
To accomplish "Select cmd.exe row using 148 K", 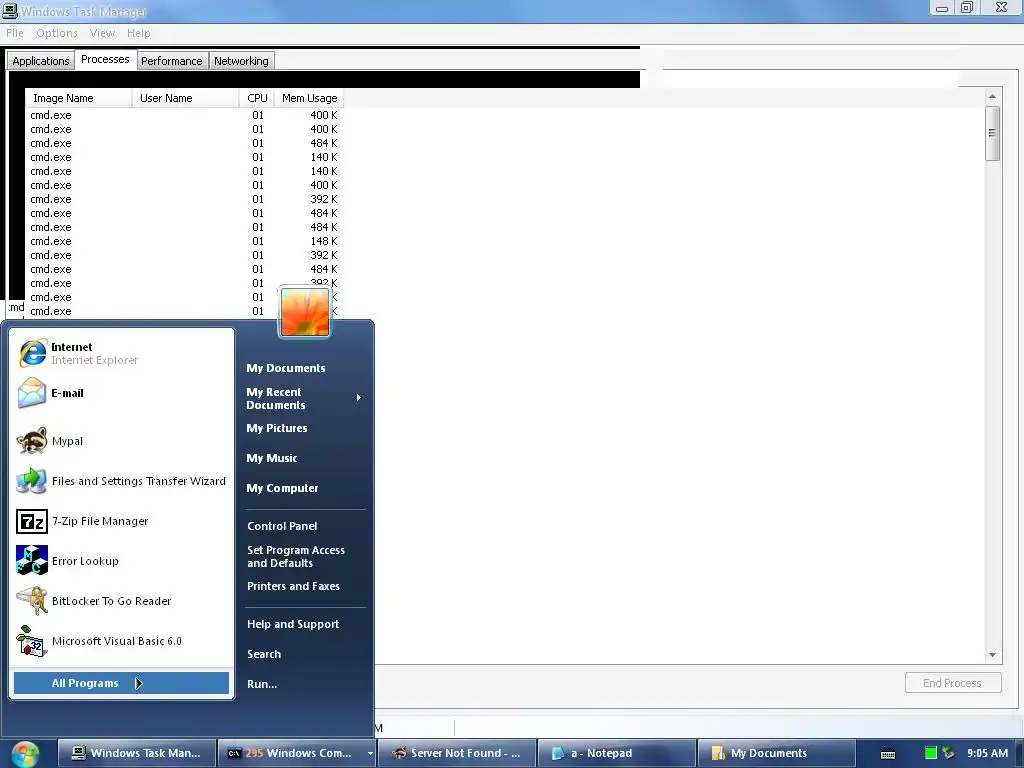I will click(x=184, y=241).
